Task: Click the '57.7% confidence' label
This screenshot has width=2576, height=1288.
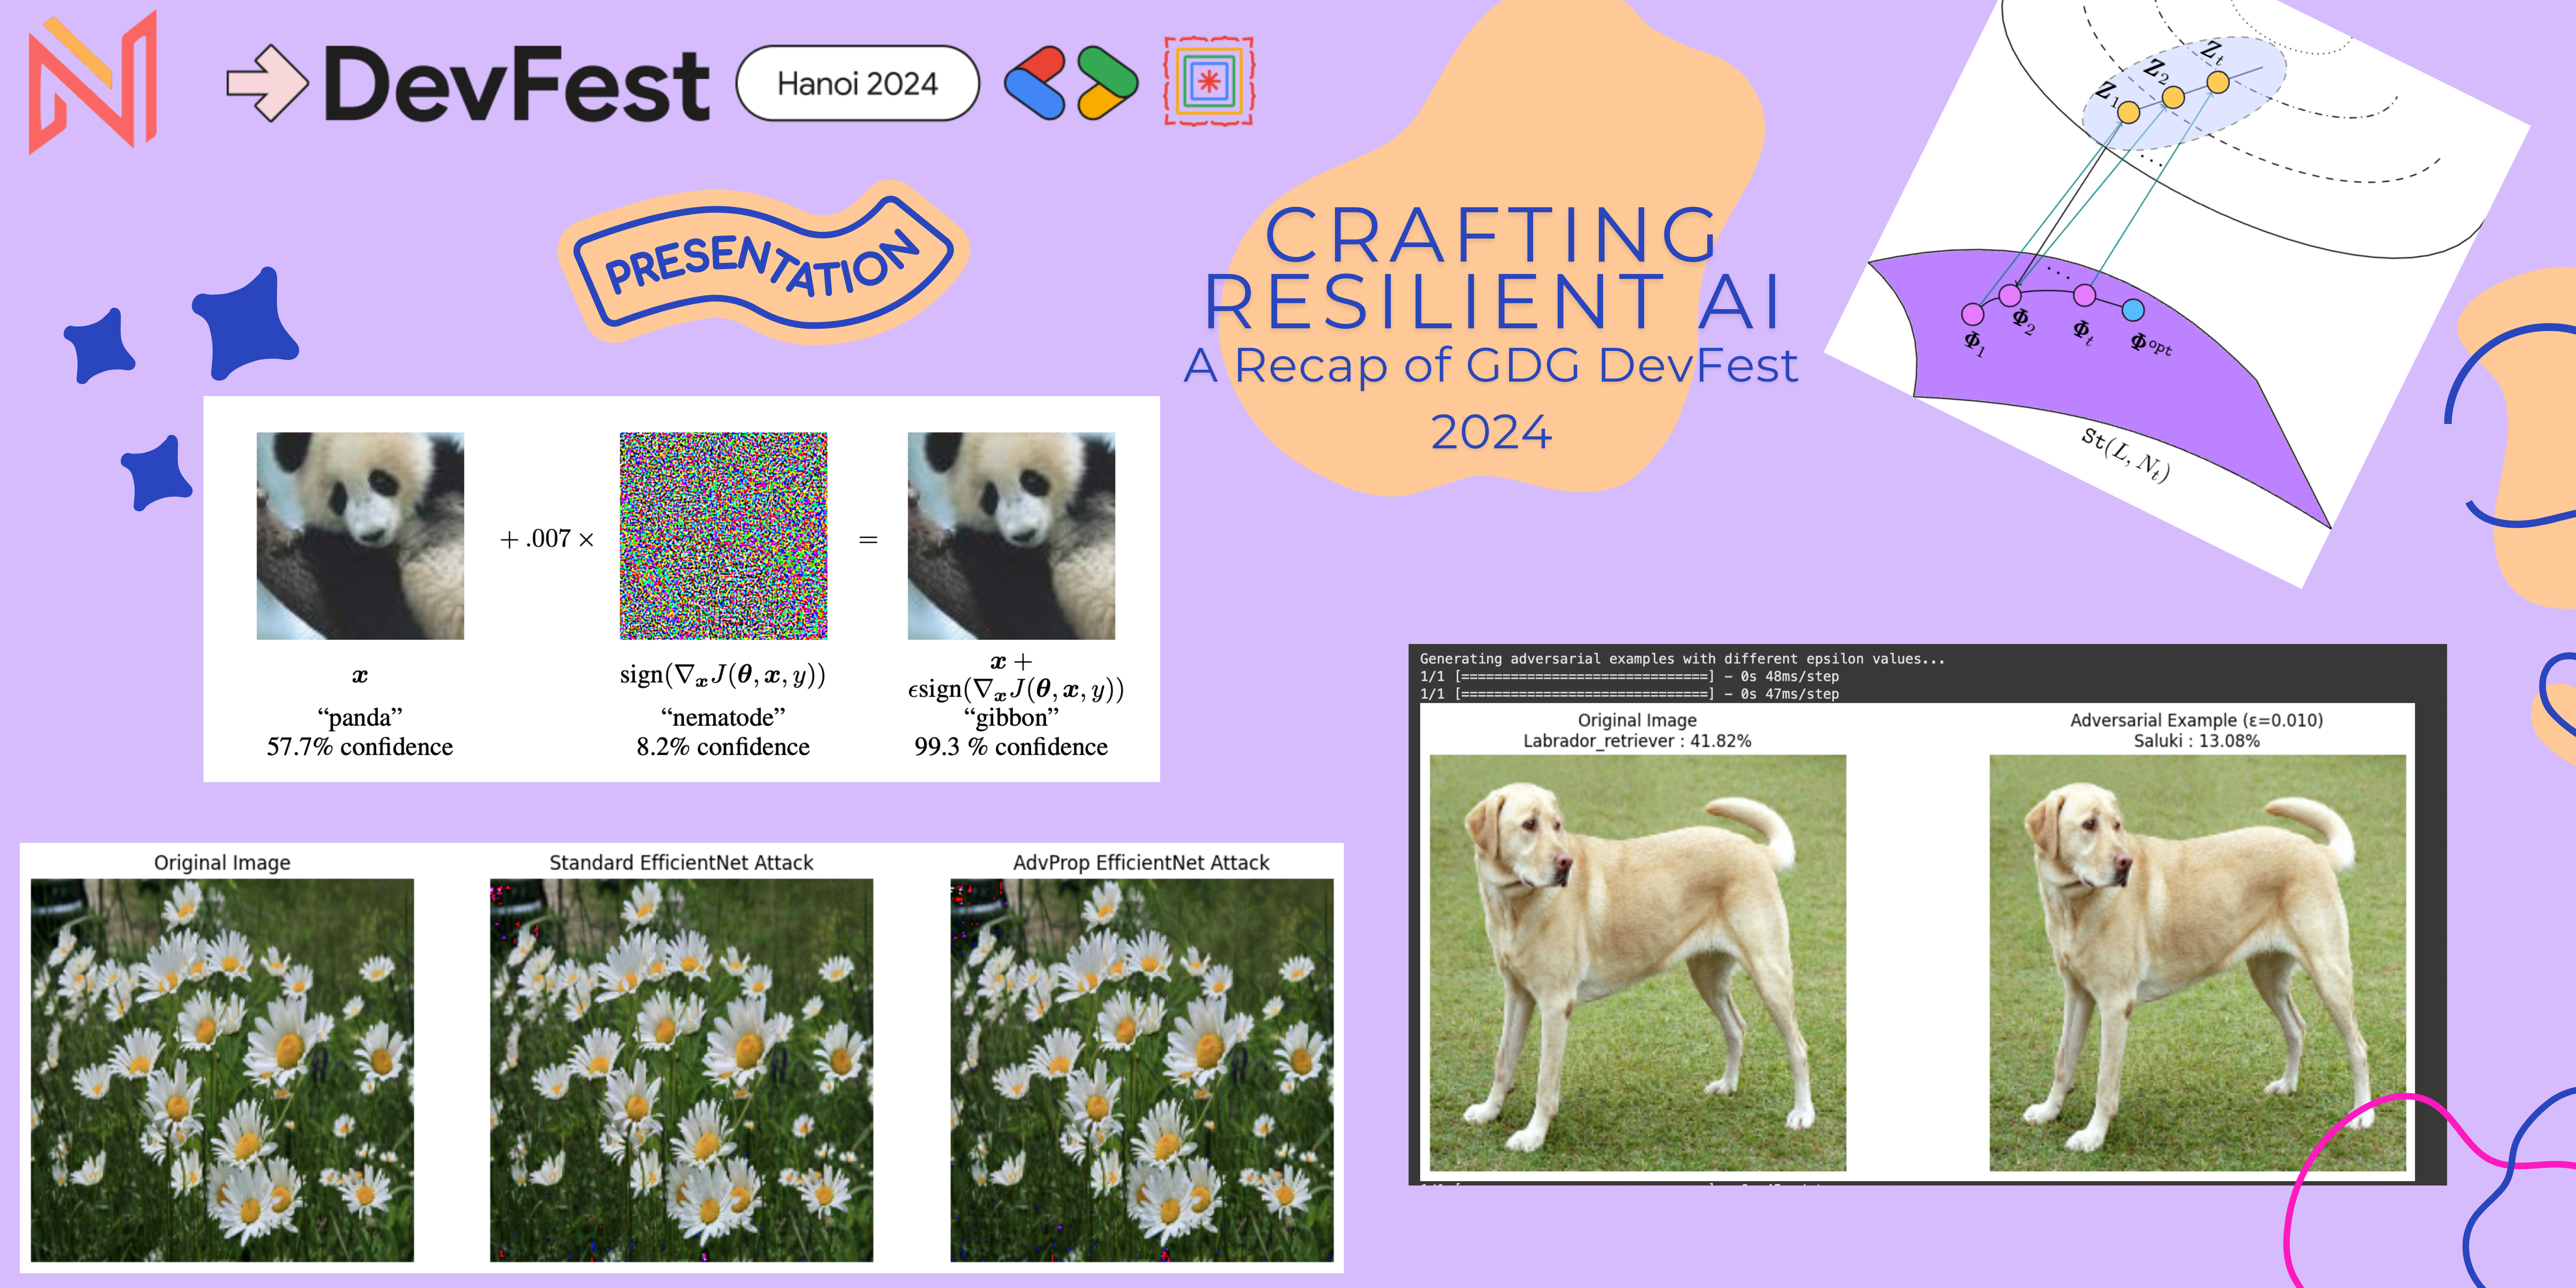Action: point(360,747)
